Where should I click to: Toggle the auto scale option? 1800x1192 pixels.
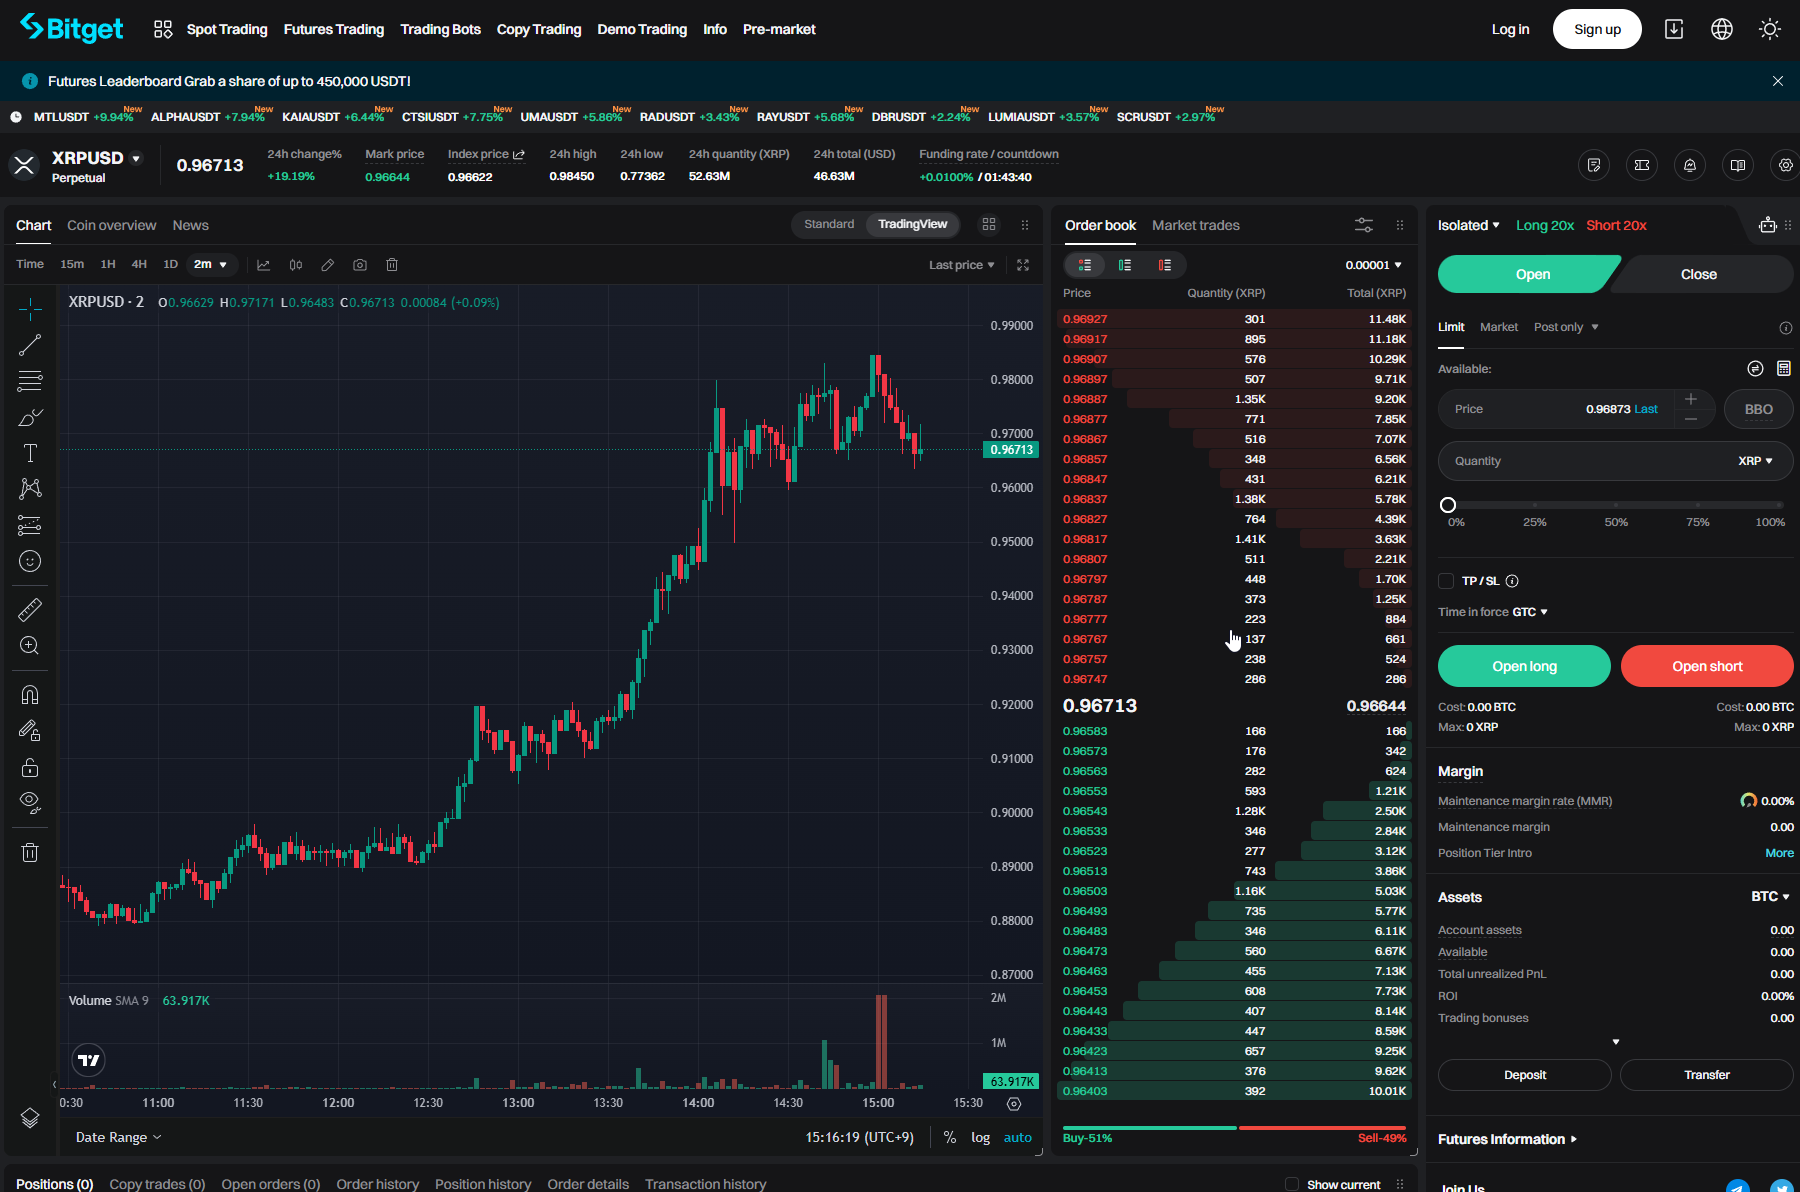tap(1018, 1138)
